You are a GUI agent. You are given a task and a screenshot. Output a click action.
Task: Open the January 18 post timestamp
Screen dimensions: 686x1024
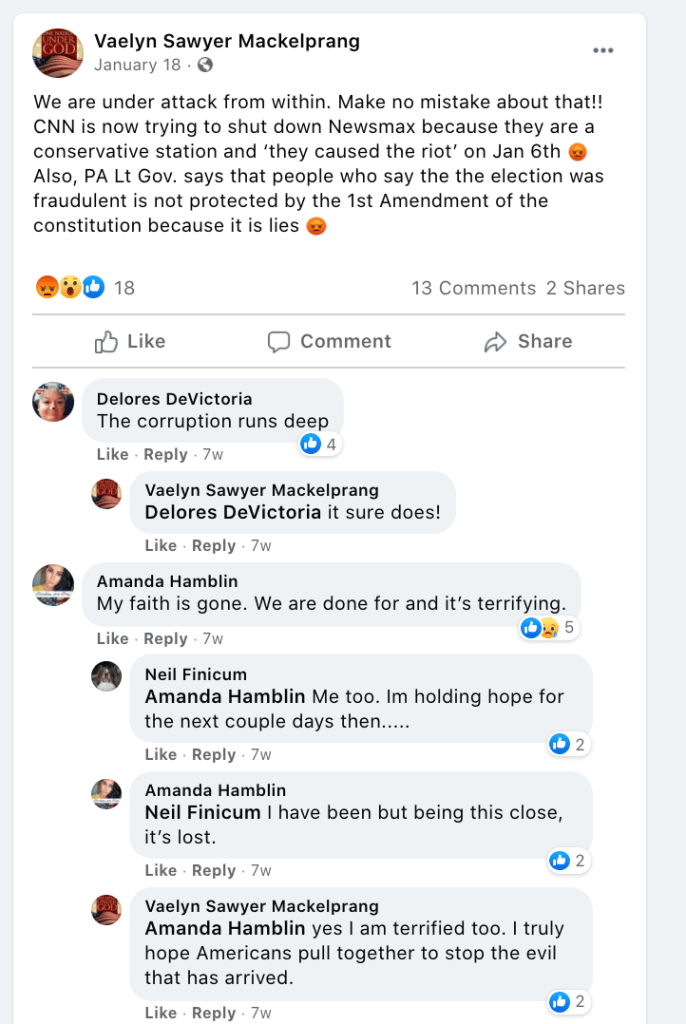click(138, 65)
